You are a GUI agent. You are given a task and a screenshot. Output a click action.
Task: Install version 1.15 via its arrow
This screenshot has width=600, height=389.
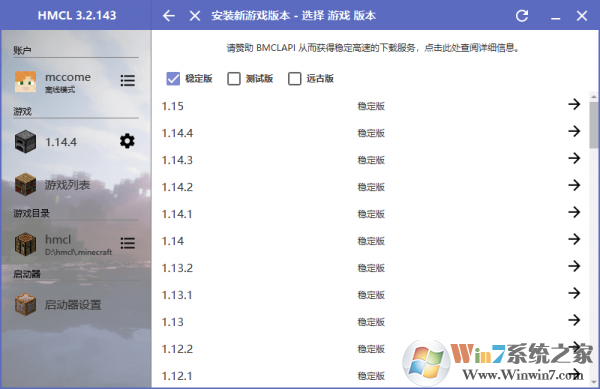click(574, 104)
